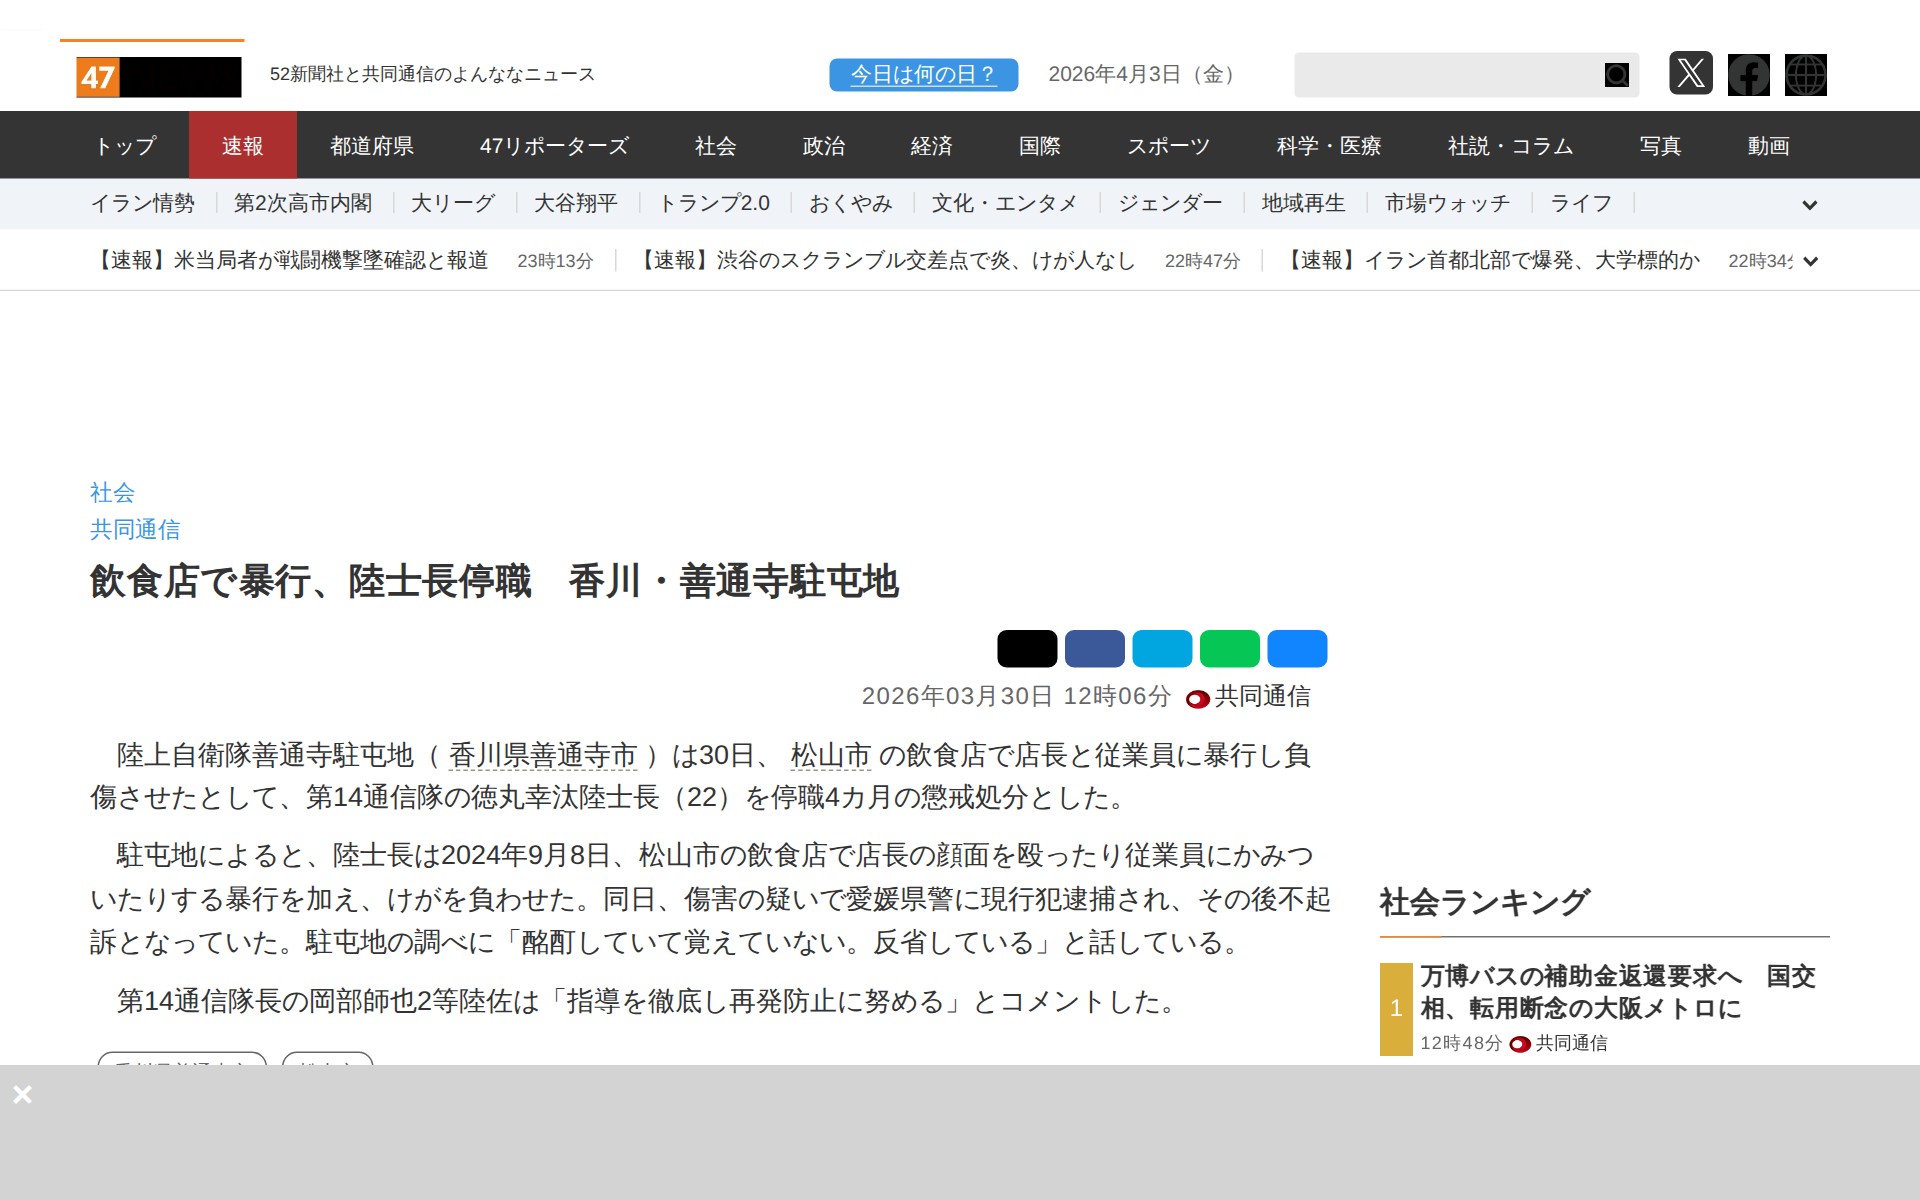Image resolution: width=1920 pixels, height=1200 pixels.
Task: Share article via dark blue Facebook button
Action: pyautogui.click(x=1094, y=648)
